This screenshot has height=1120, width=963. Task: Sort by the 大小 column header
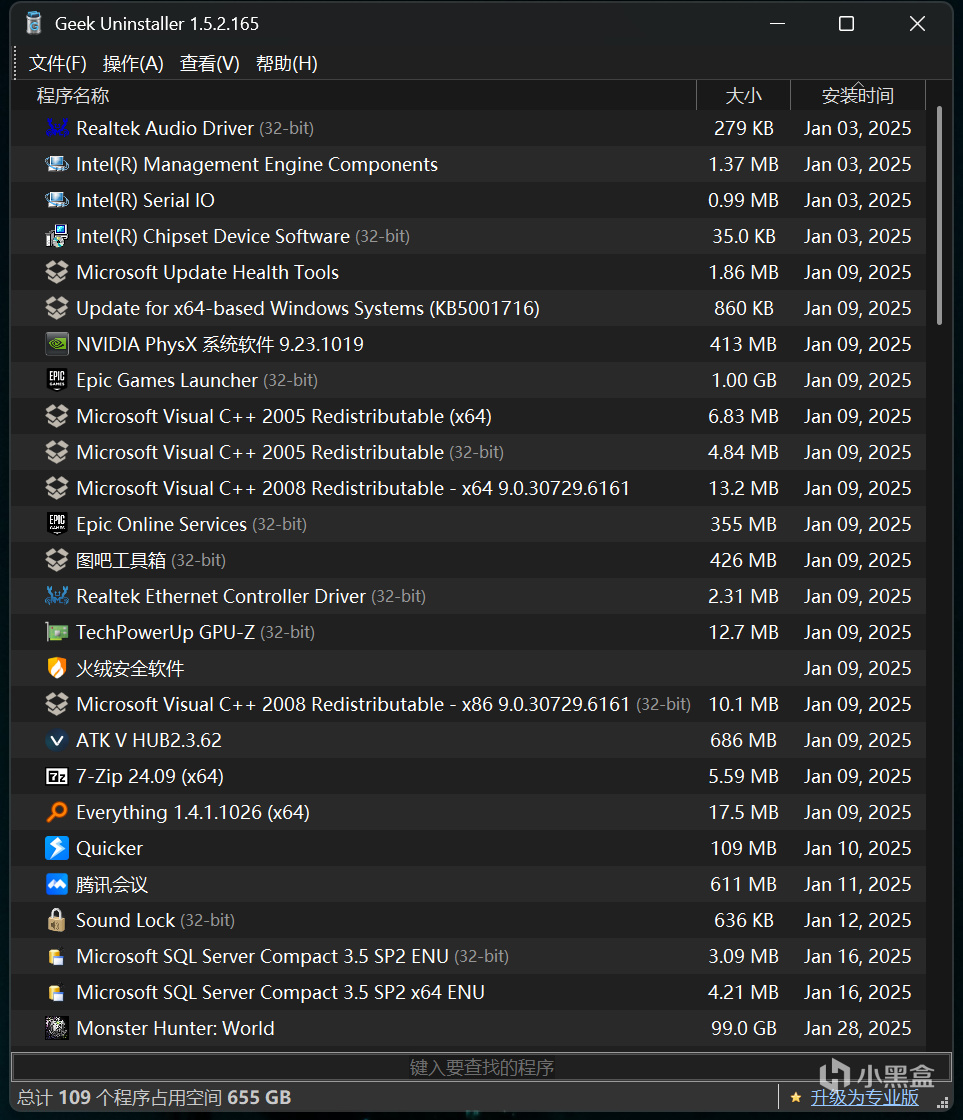click(x=744, y=95)
